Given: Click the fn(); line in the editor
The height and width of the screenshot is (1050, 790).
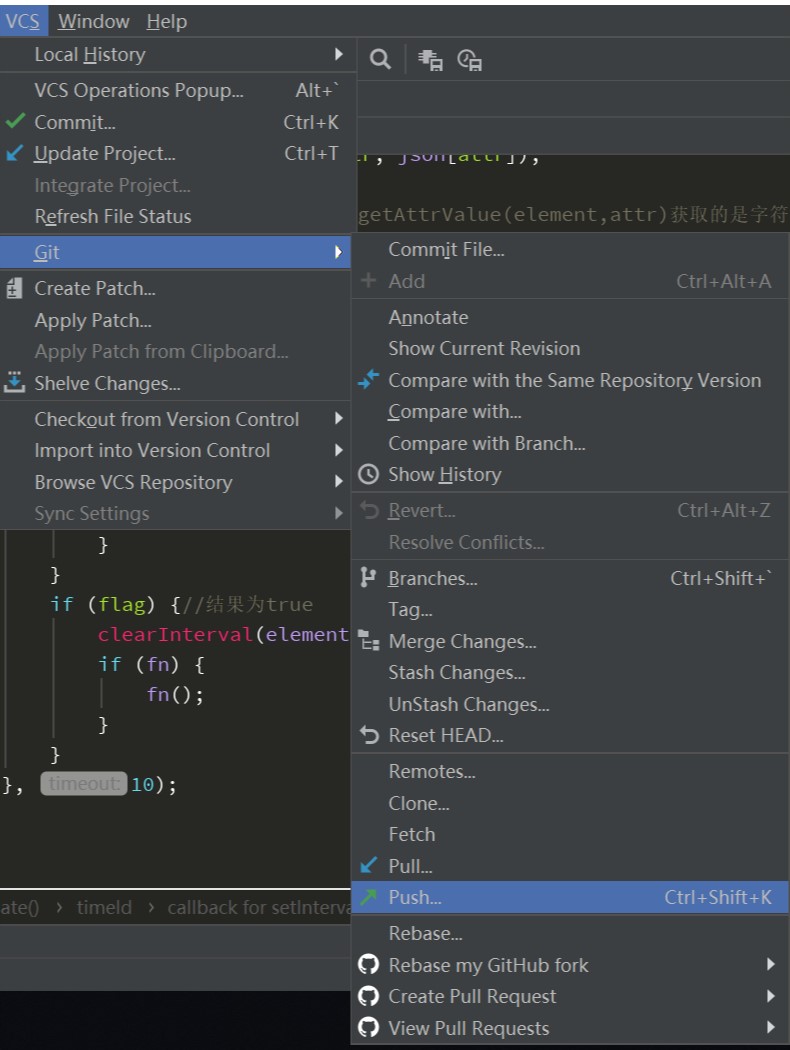Looking at the screenshot, I should pyautogui.click(x=175, y=694).
